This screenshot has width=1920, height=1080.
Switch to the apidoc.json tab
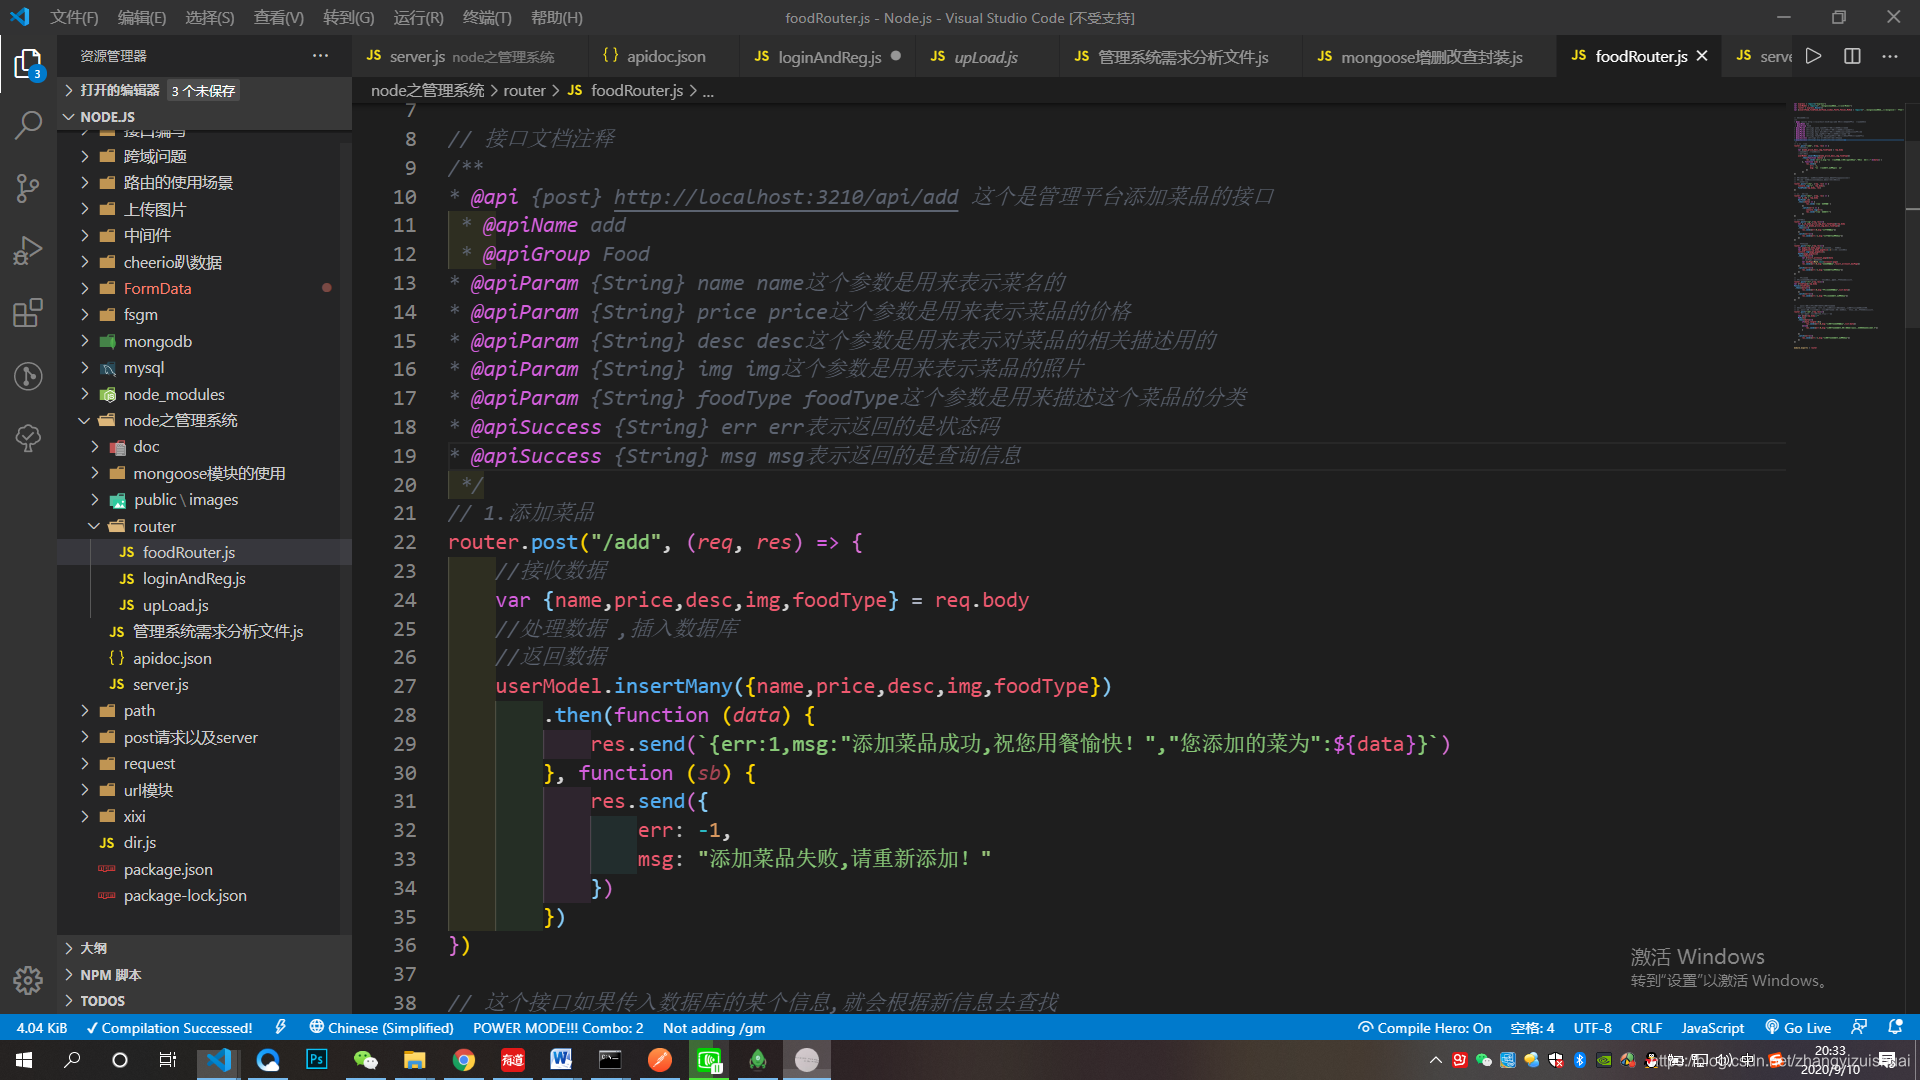666,56
